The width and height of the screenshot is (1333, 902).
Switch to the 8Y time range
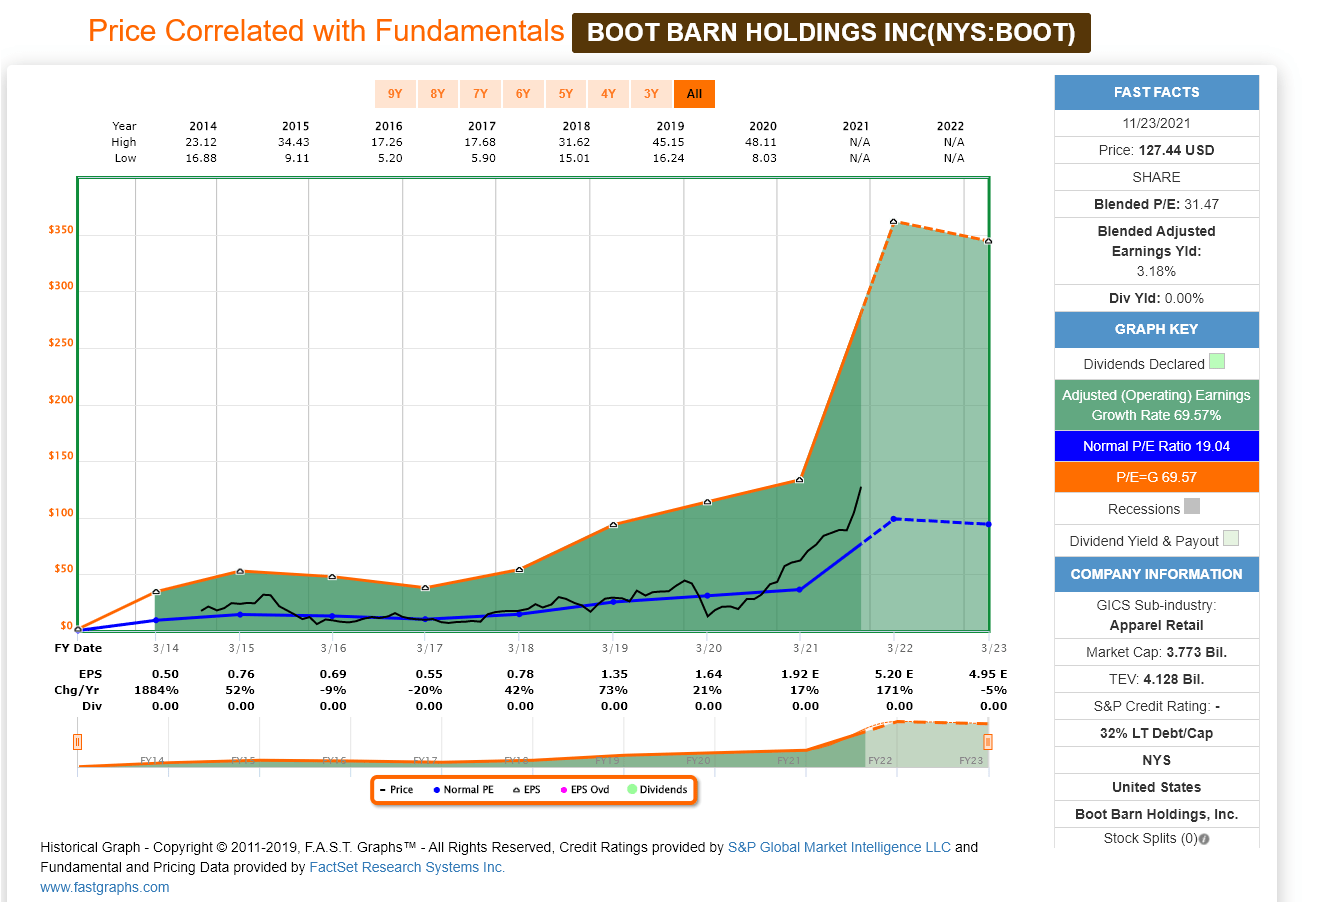pyautogui.click(x=438, y=94)
